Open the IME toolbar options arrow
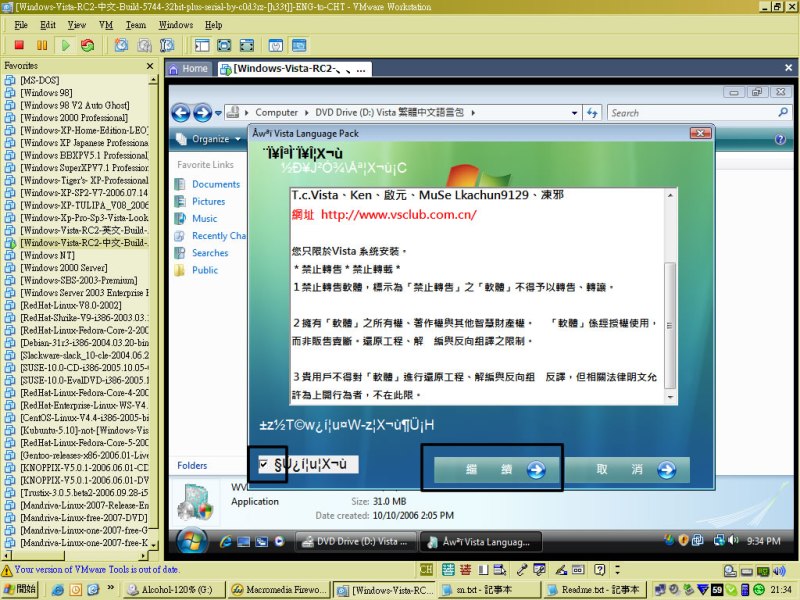This screenshot has height=600, width=800. coord(618,569)
